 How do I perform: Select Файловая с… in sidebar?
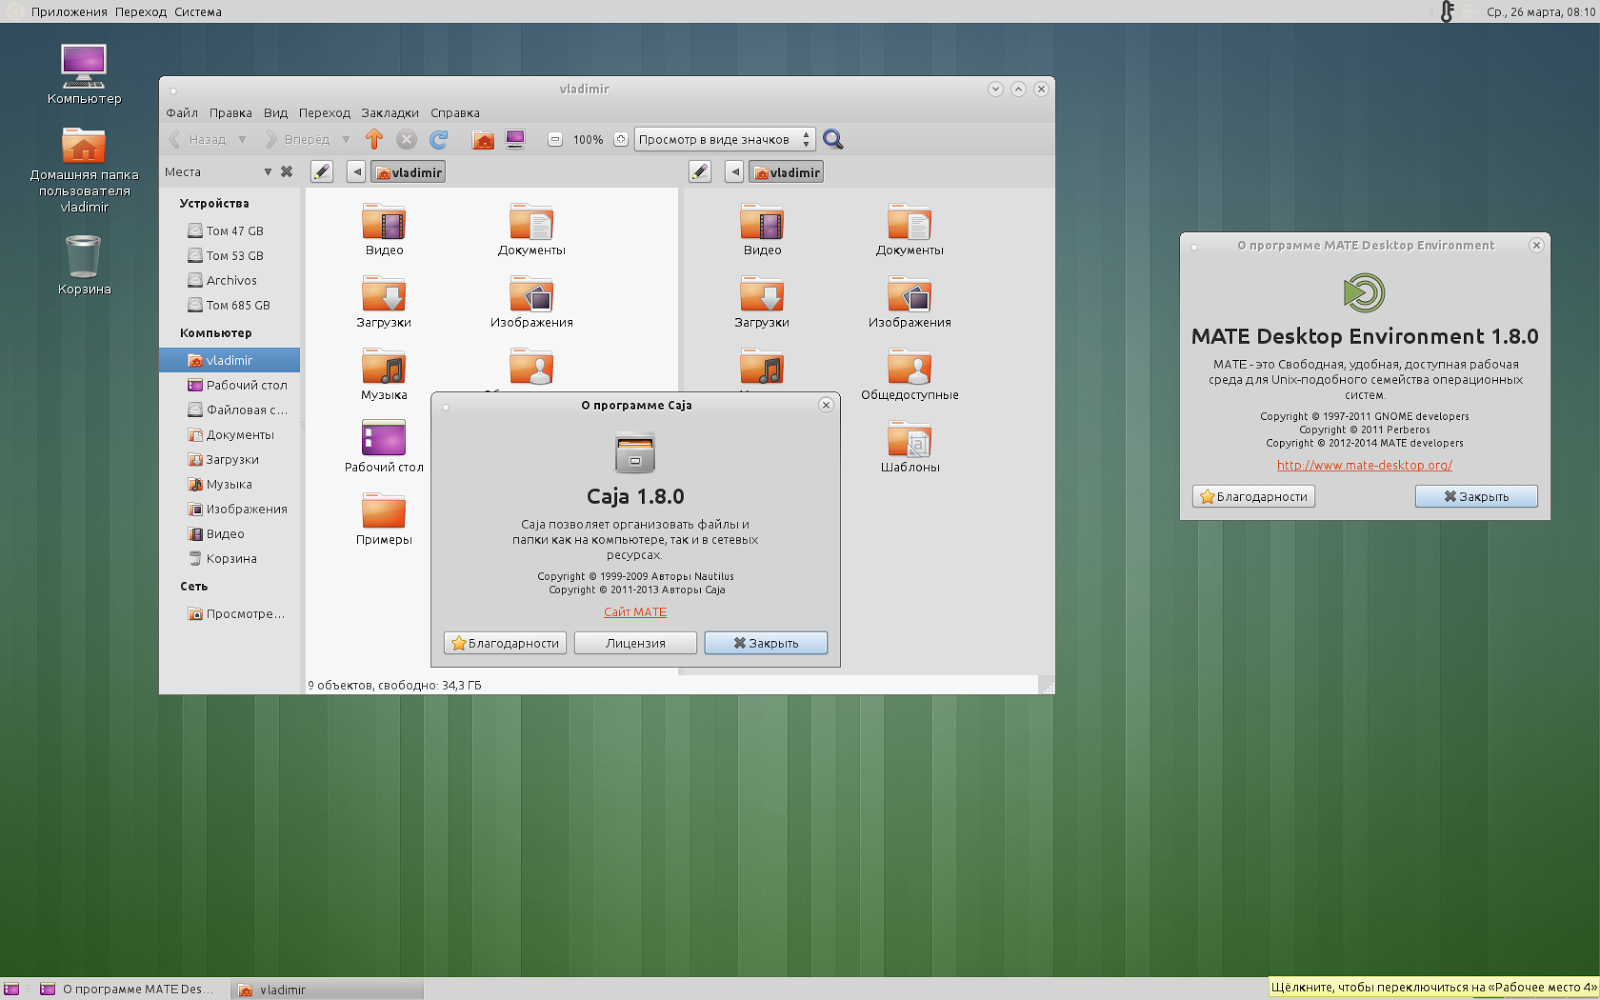[x=230, y=409]
